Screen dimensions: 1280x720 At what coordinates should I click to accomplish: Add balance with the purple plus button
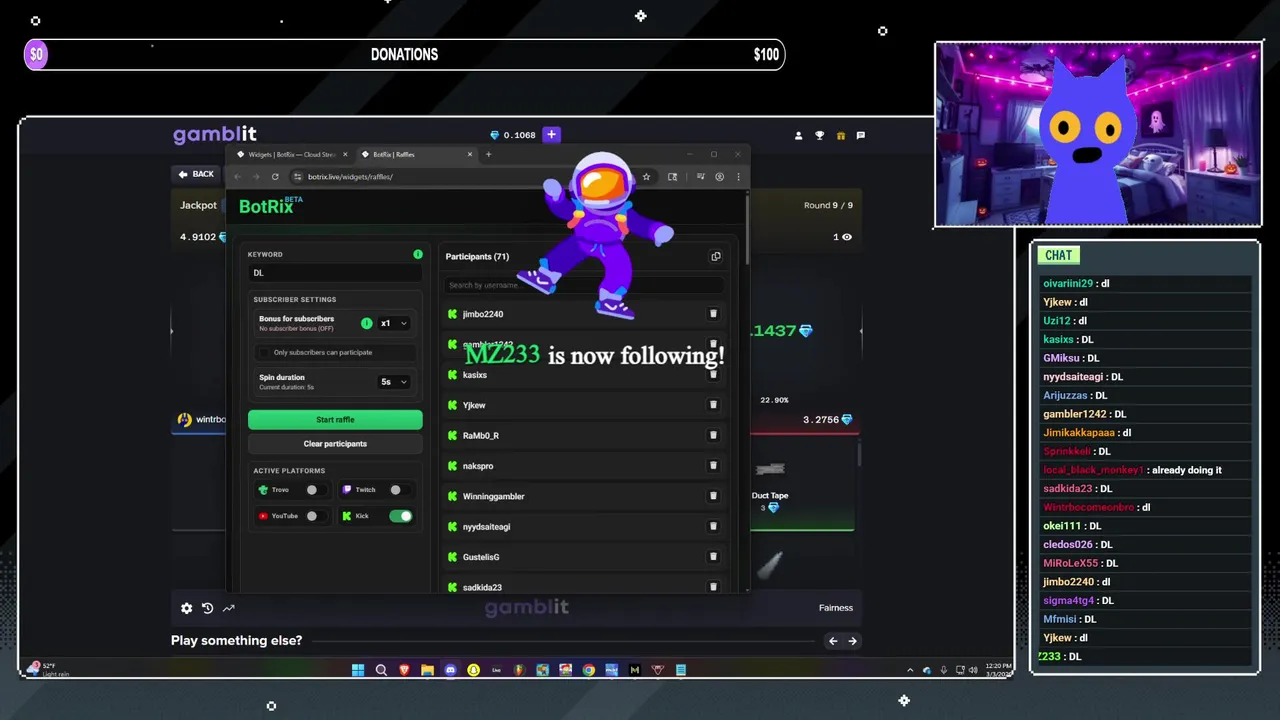coord(551,134)
